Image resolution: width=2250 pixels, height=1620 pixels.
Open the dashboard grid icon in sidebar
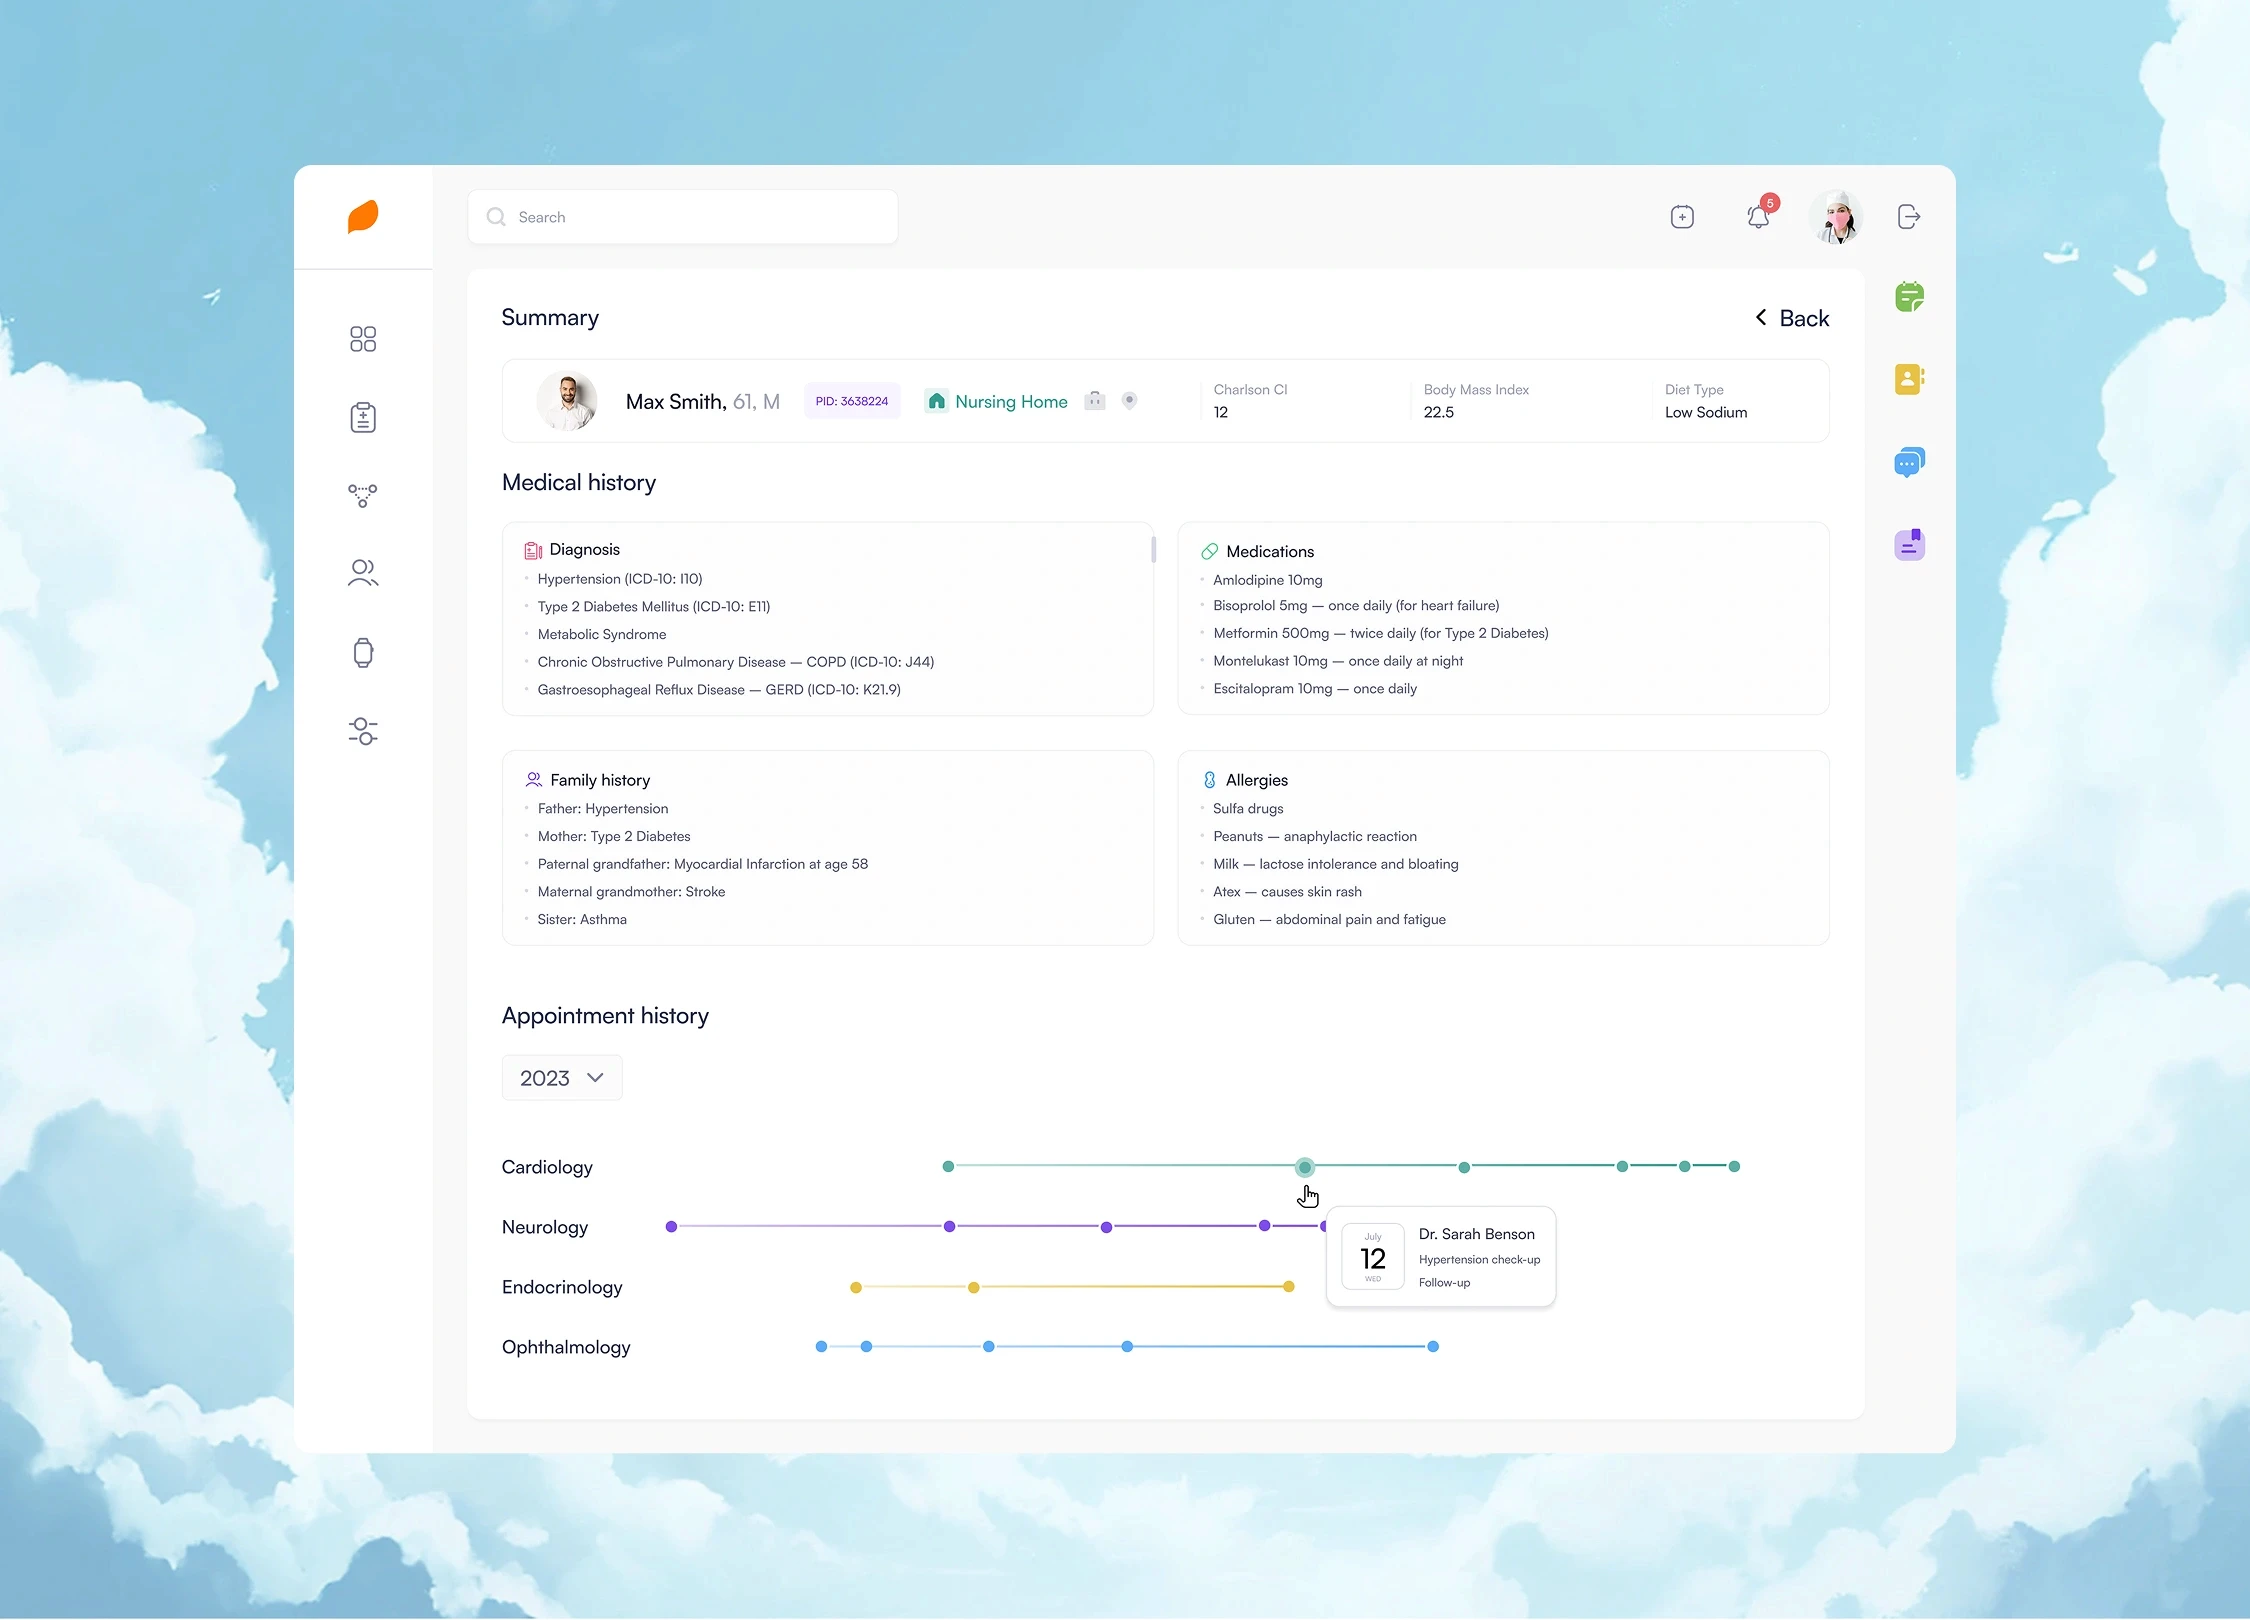click(363, 339)
